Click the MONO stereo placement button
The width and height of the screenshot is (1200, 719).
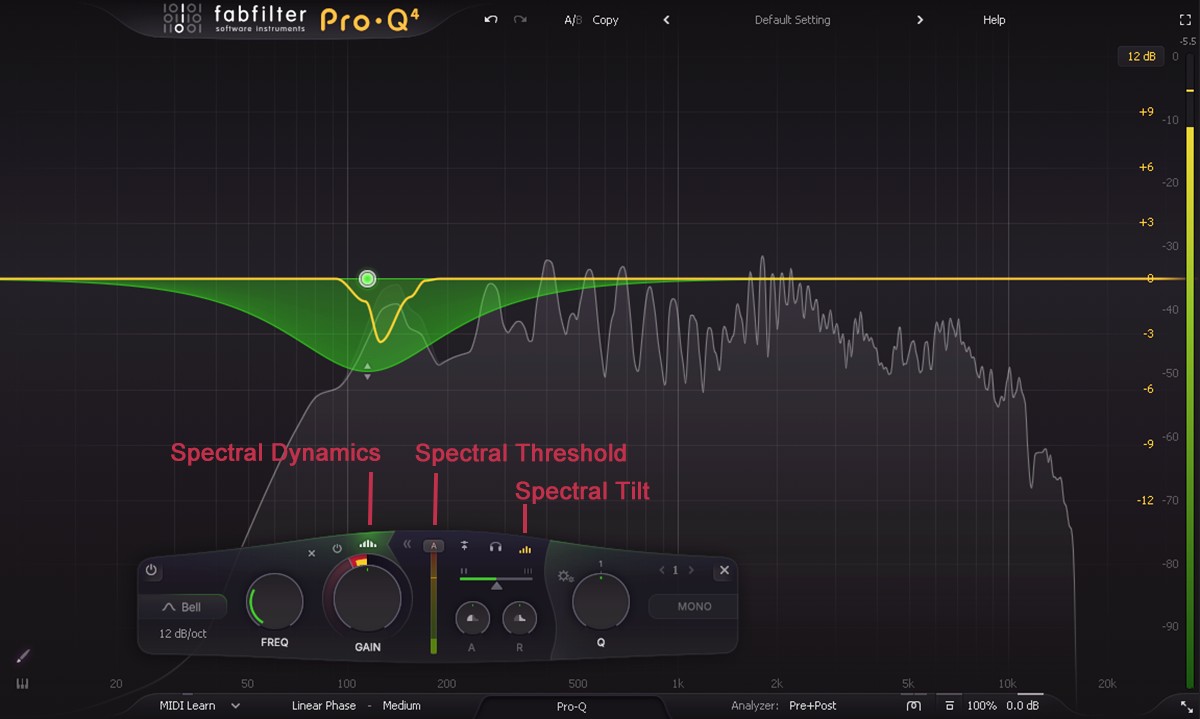click(x=694, y=606)
